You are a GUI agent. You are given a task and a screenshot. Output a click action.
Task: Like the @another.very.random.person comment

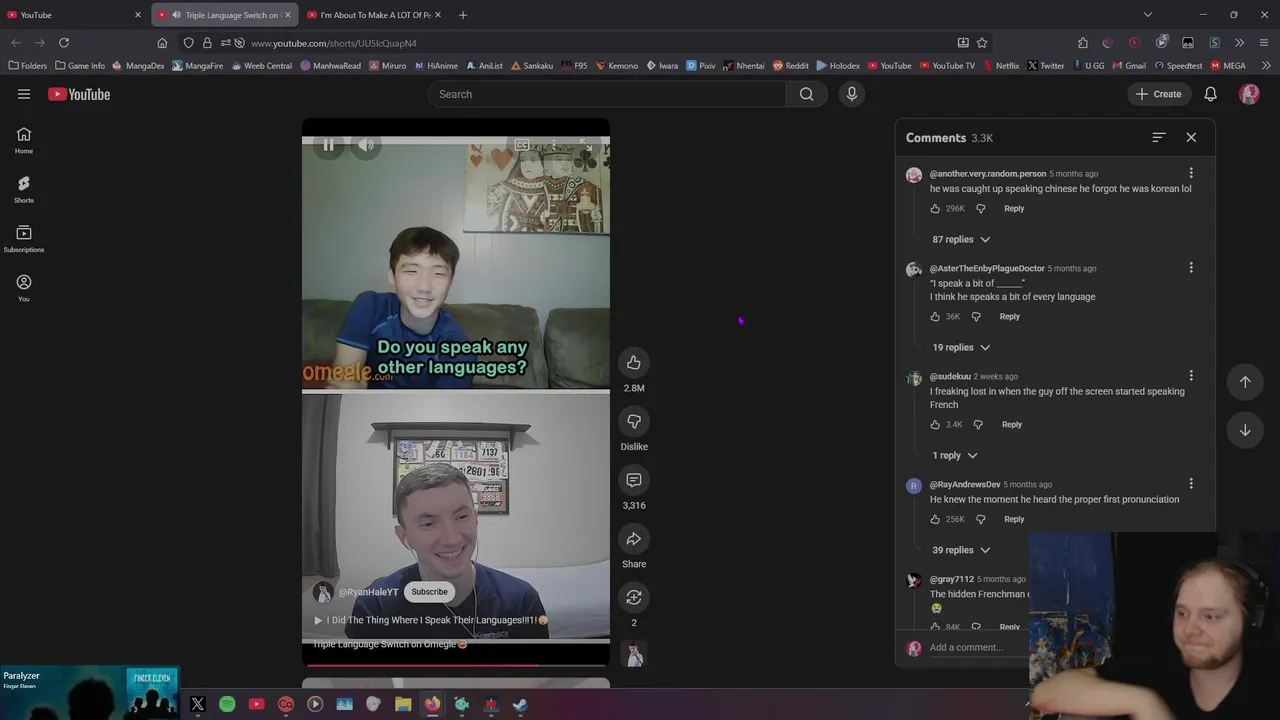pos(935,209)
